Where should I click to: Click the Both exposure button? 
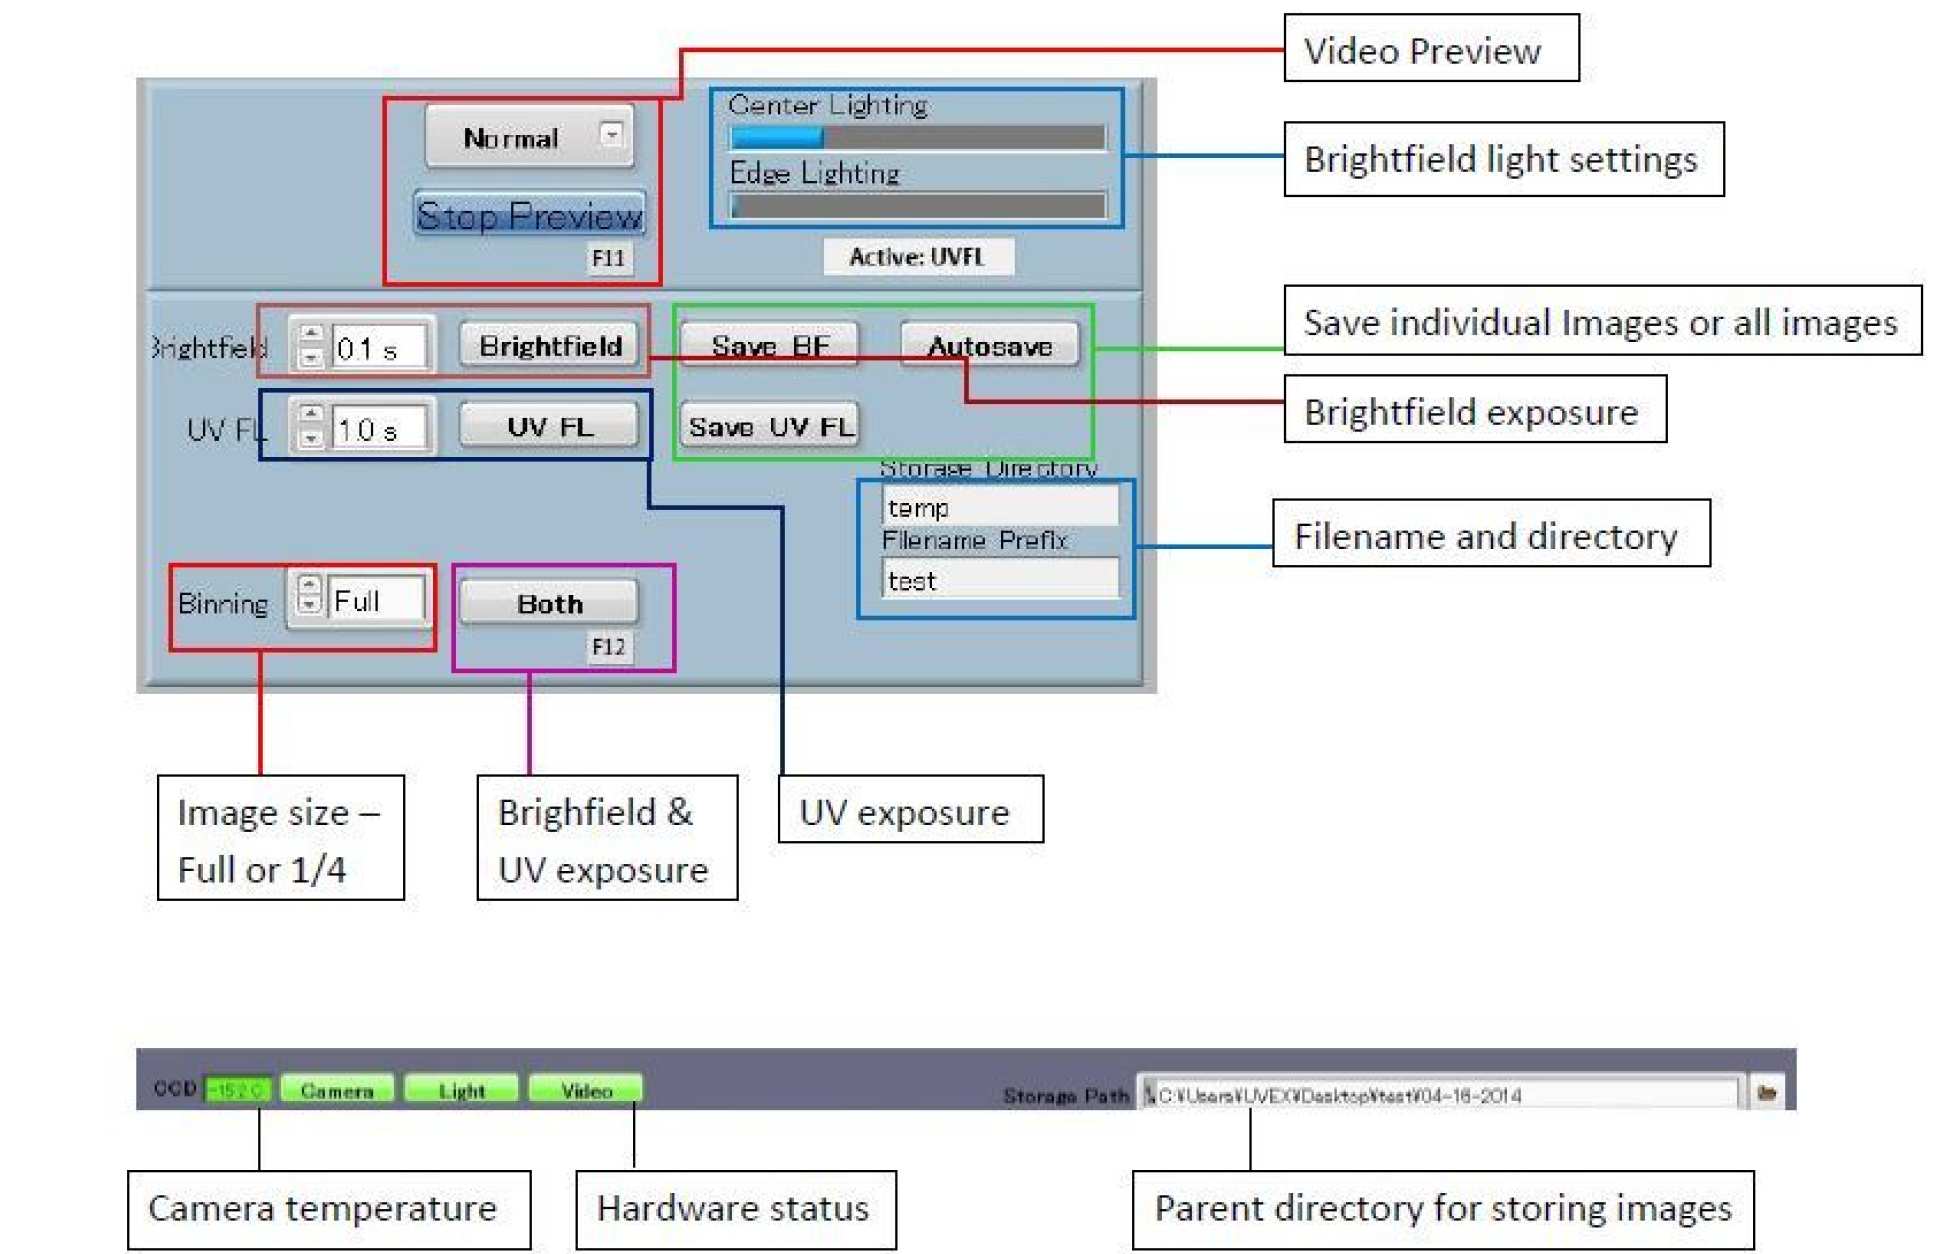click(x=549, y=604)
